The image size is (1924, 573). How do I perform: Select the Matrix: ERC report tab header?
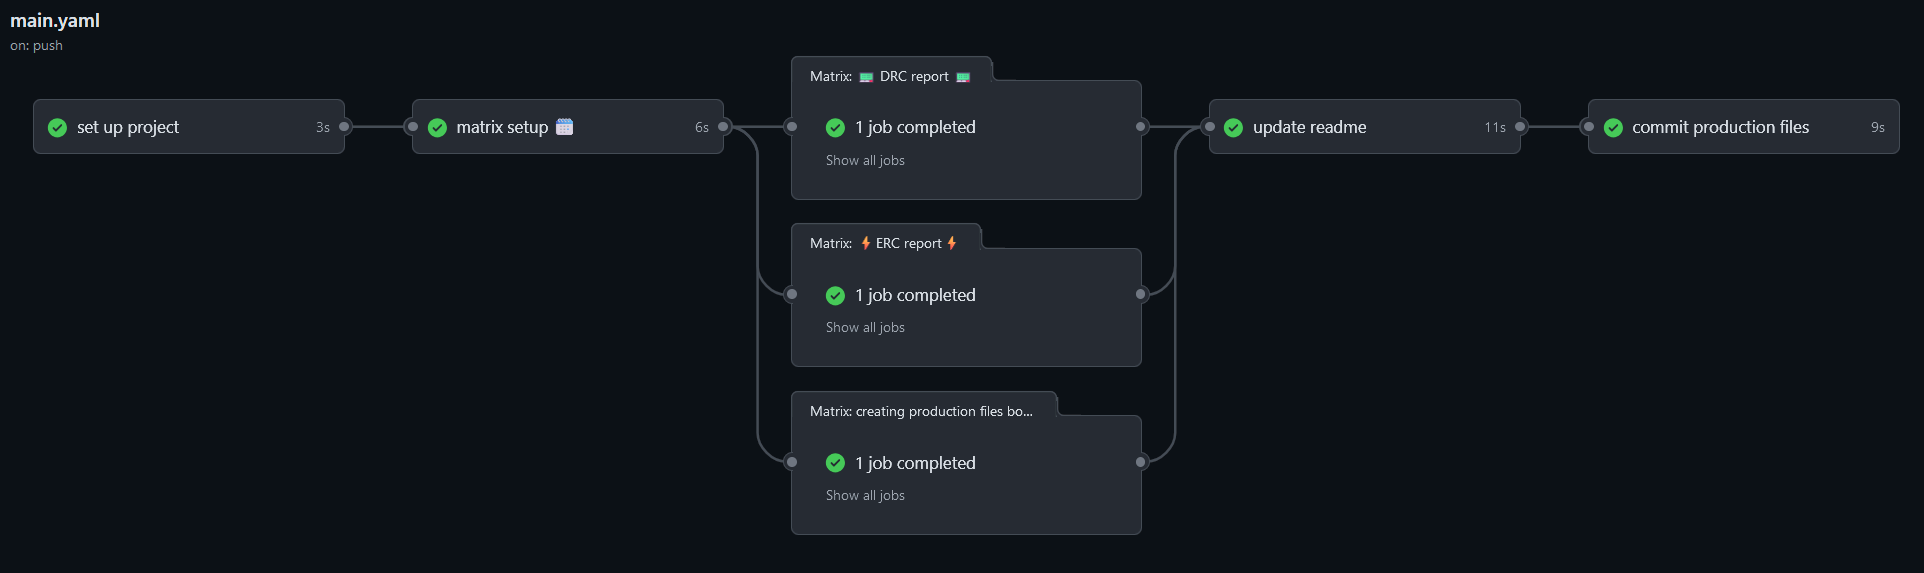point(884,243)
